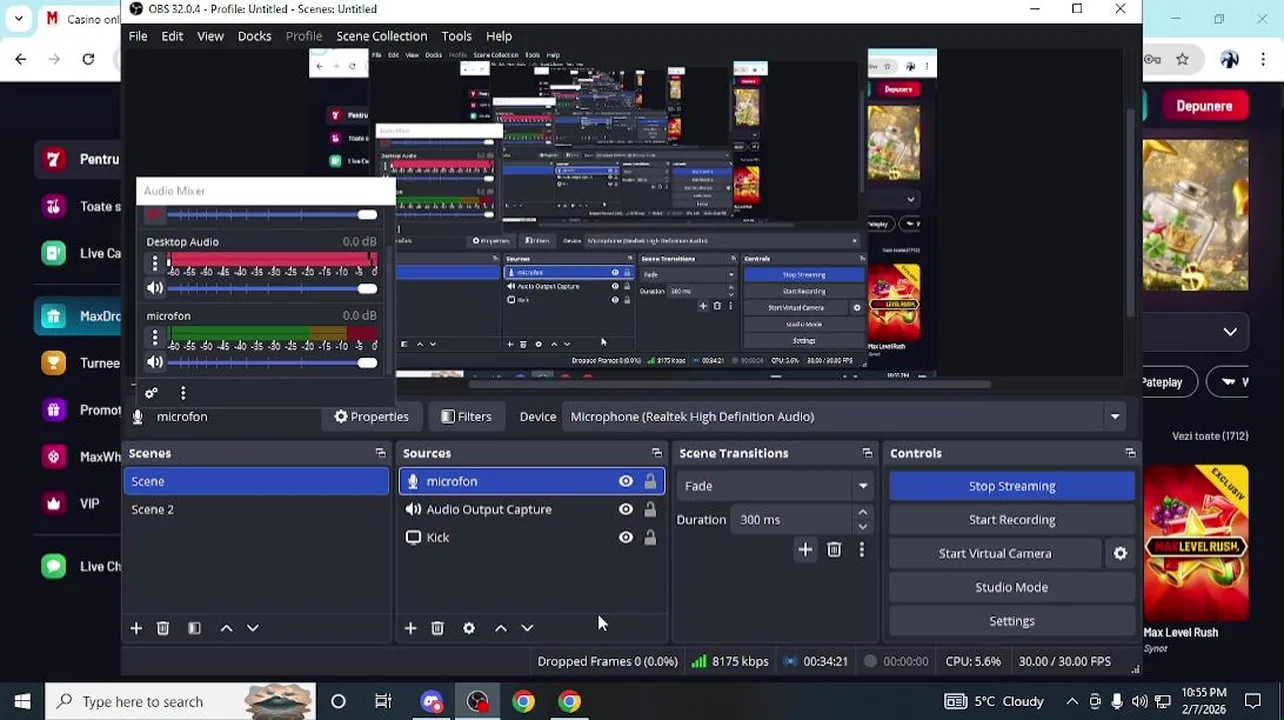
Task: Select Scene 2 in Scenes list
Action: [256, 509]
